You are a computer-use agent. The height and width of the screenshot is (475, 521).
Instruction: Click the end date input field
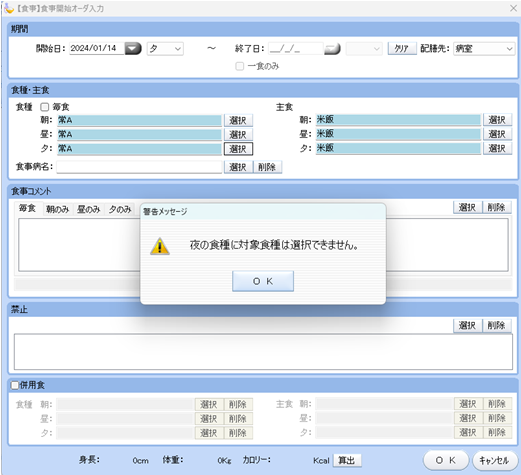tap(296, 49)
